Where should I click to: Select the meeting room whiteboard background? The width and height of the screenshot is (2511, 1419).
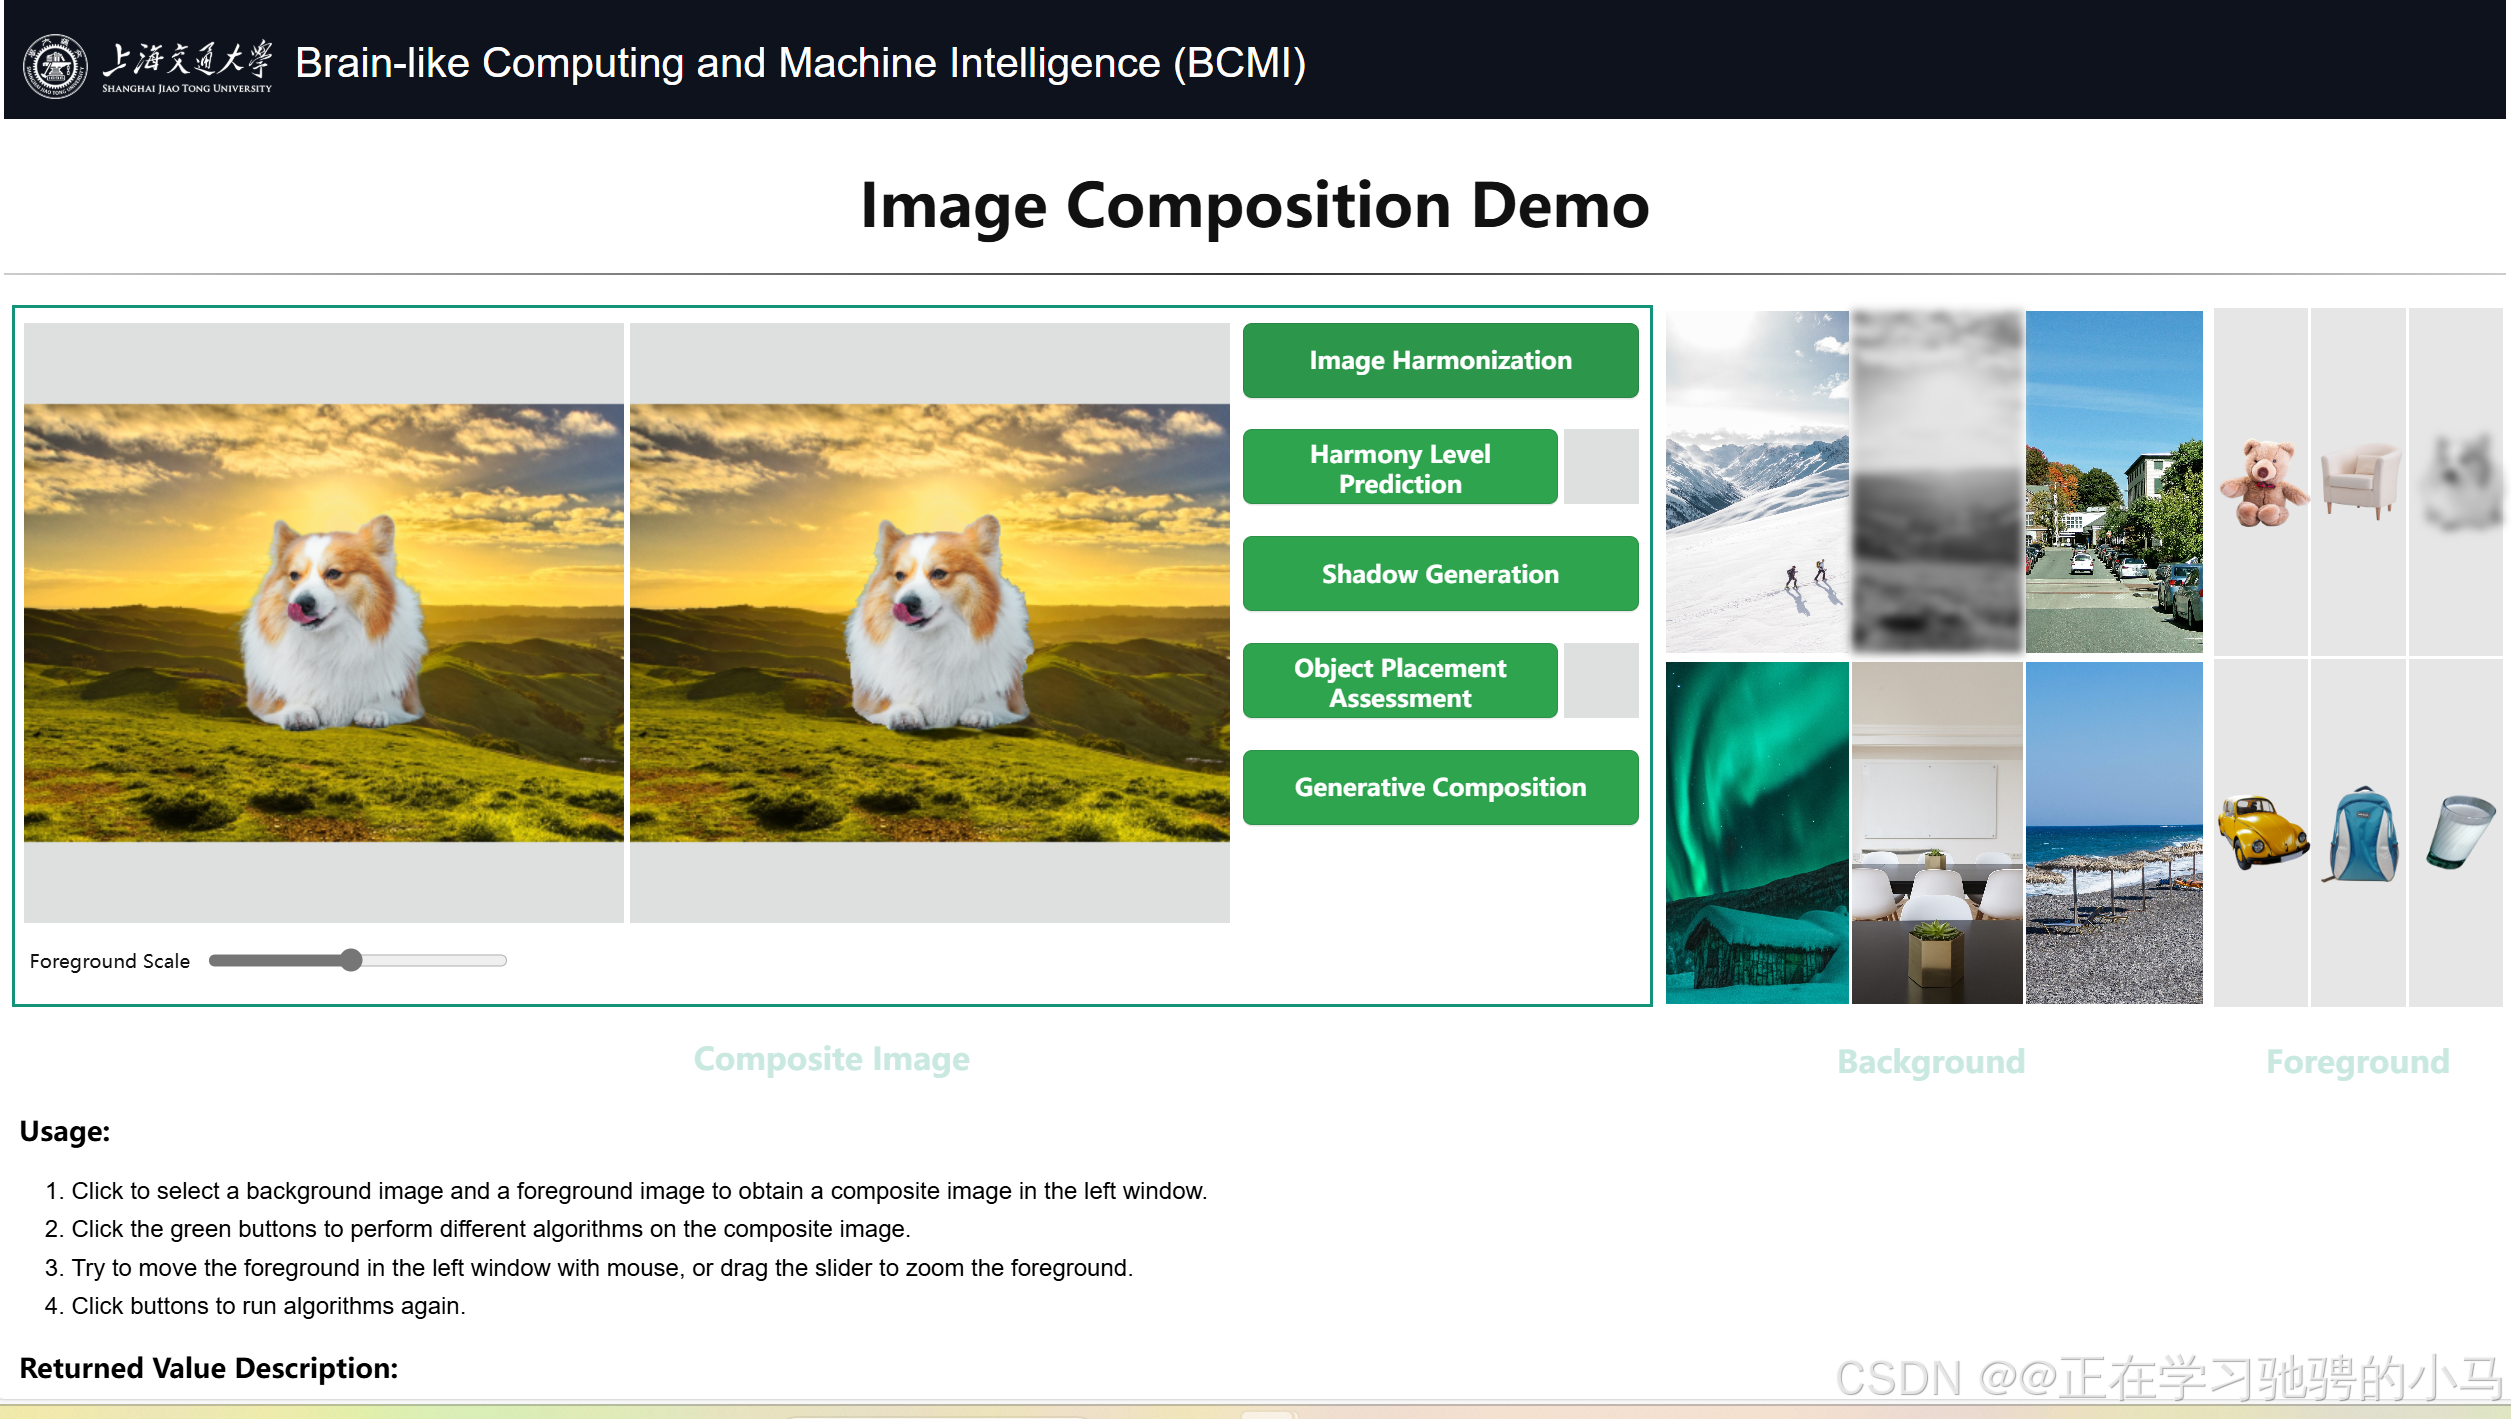coord(1936,832)
